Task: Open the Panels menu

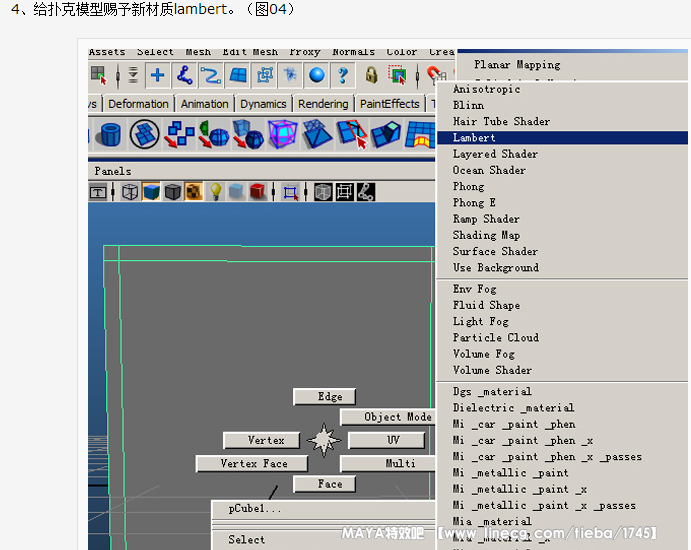Action: [x=112, y=171]
